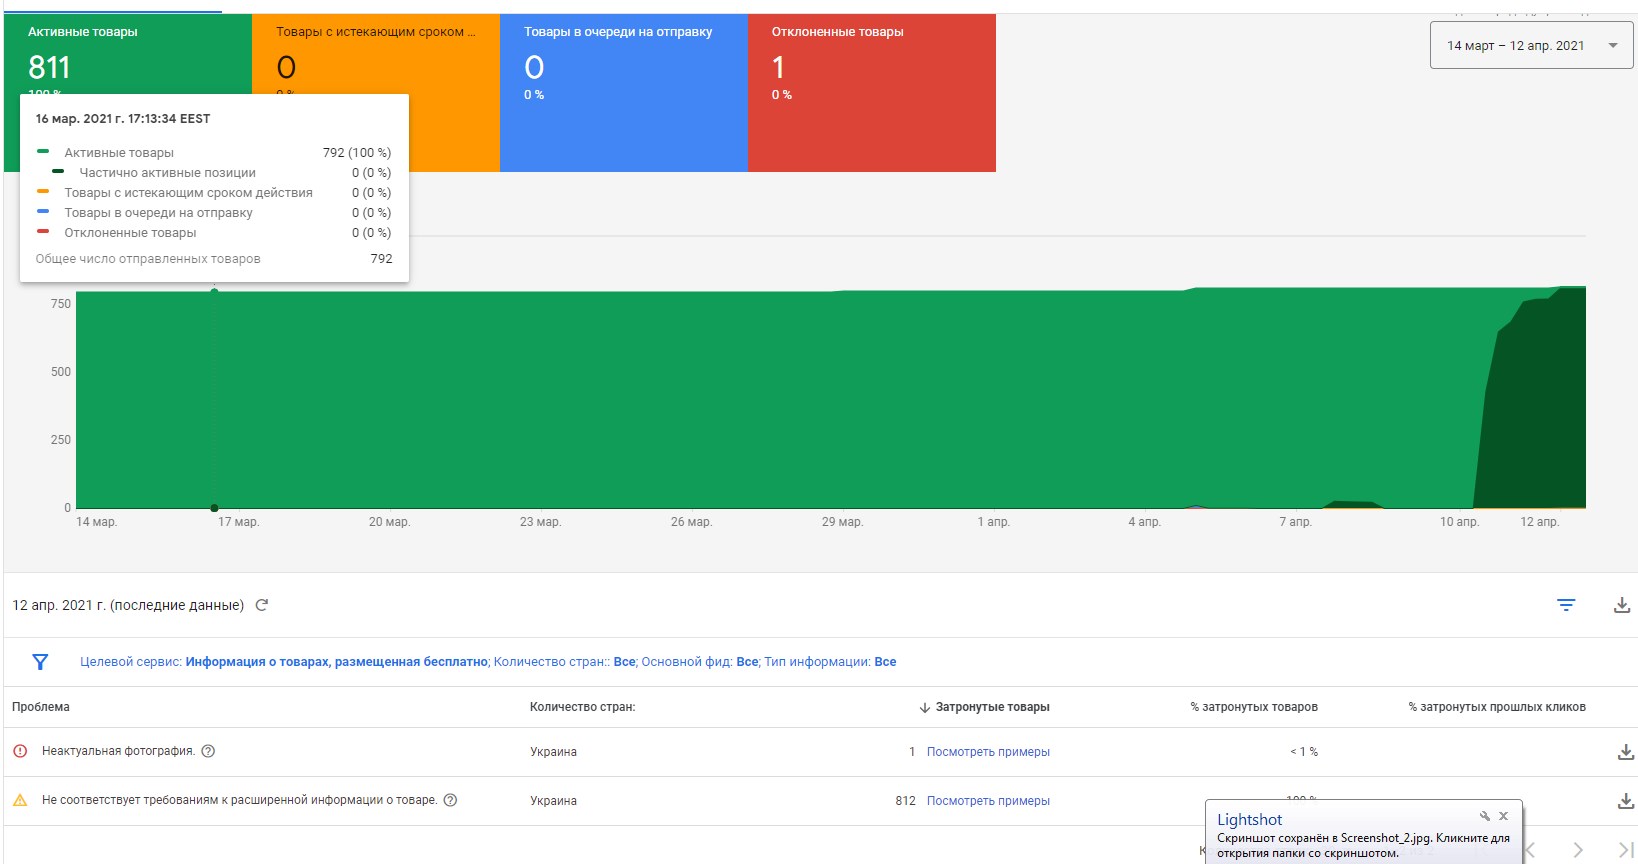Viewport: 1638px width, 864px height.
Task: Click the Проблема column header
Action: point(41,707)
